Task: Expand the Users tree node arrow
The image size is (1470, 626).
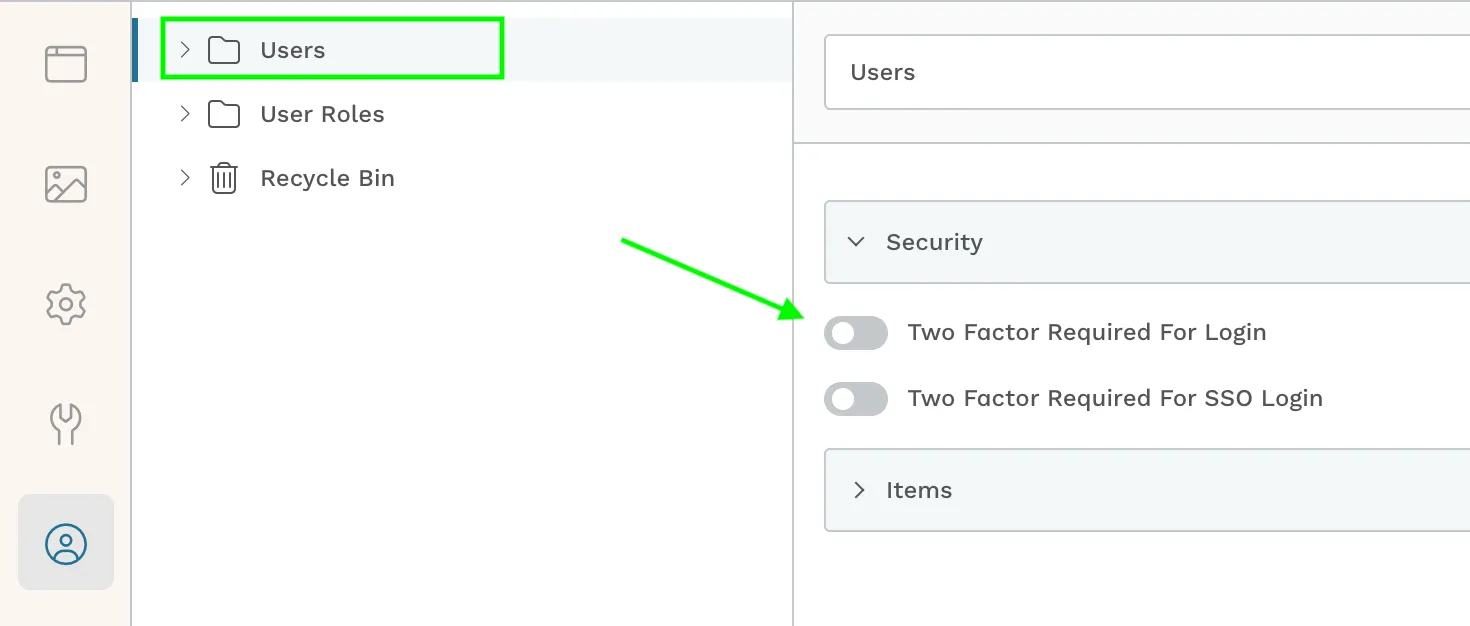Action: 185,49
